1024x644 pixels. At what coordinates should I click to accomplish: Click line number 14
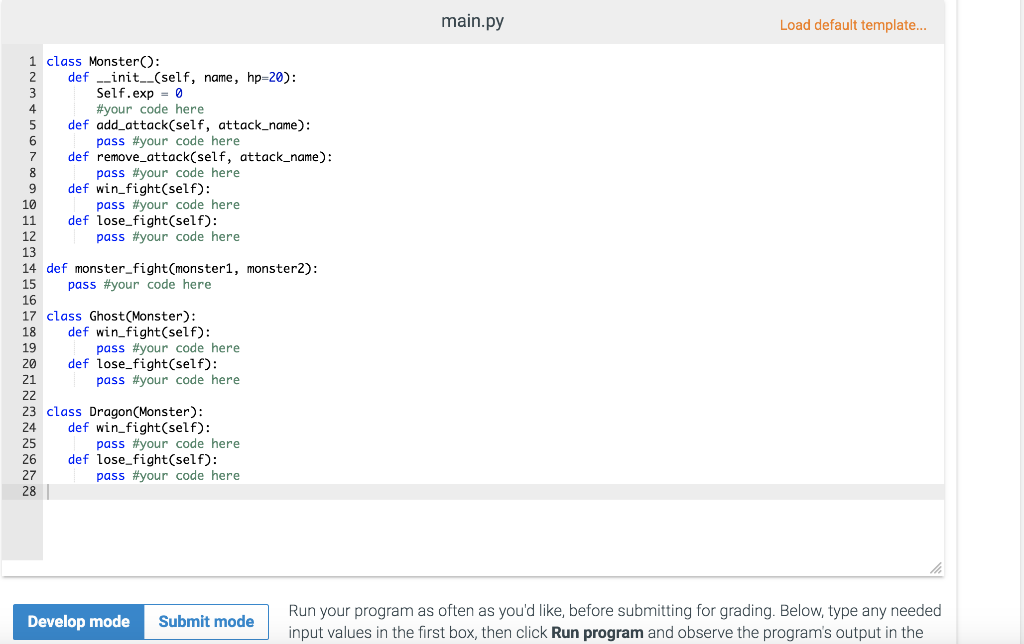click(29, 268)
